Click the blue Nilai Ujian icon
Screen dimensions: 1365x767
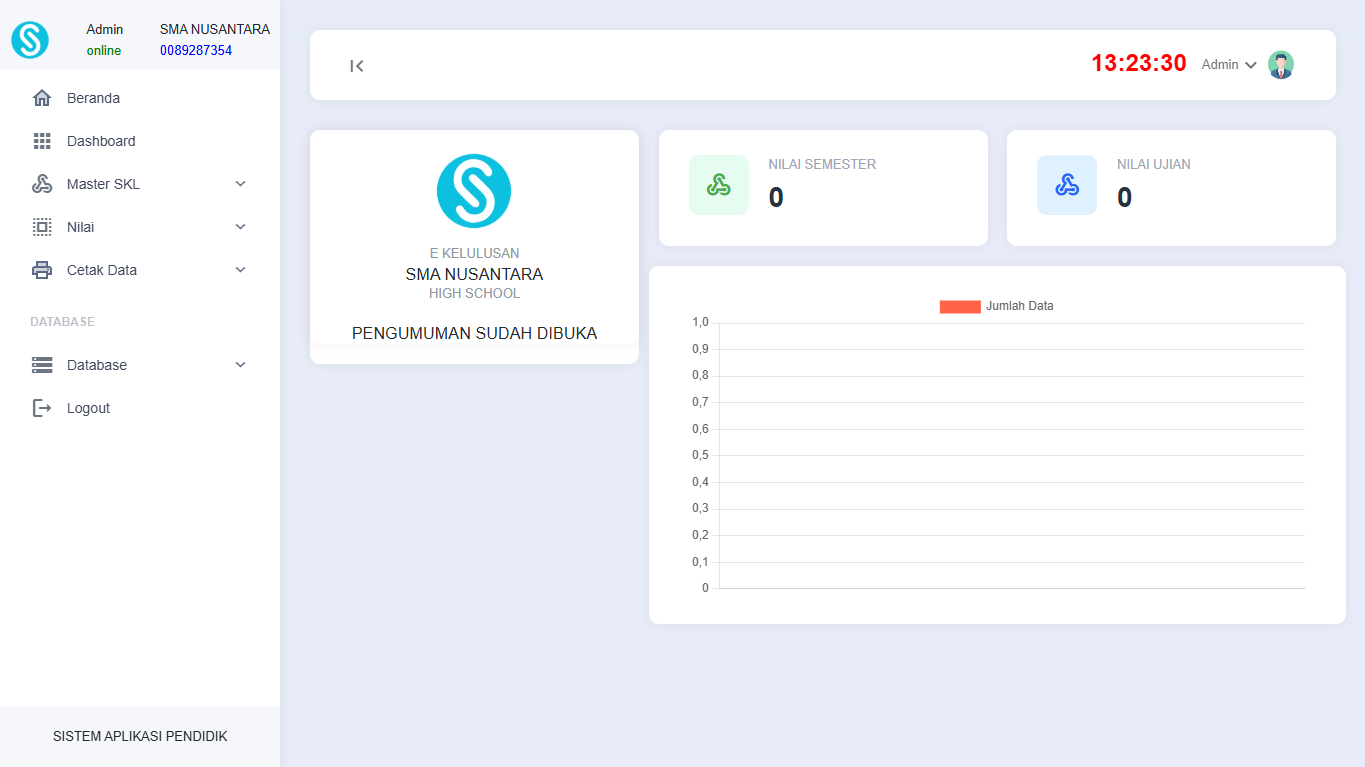click(1066, 185)
